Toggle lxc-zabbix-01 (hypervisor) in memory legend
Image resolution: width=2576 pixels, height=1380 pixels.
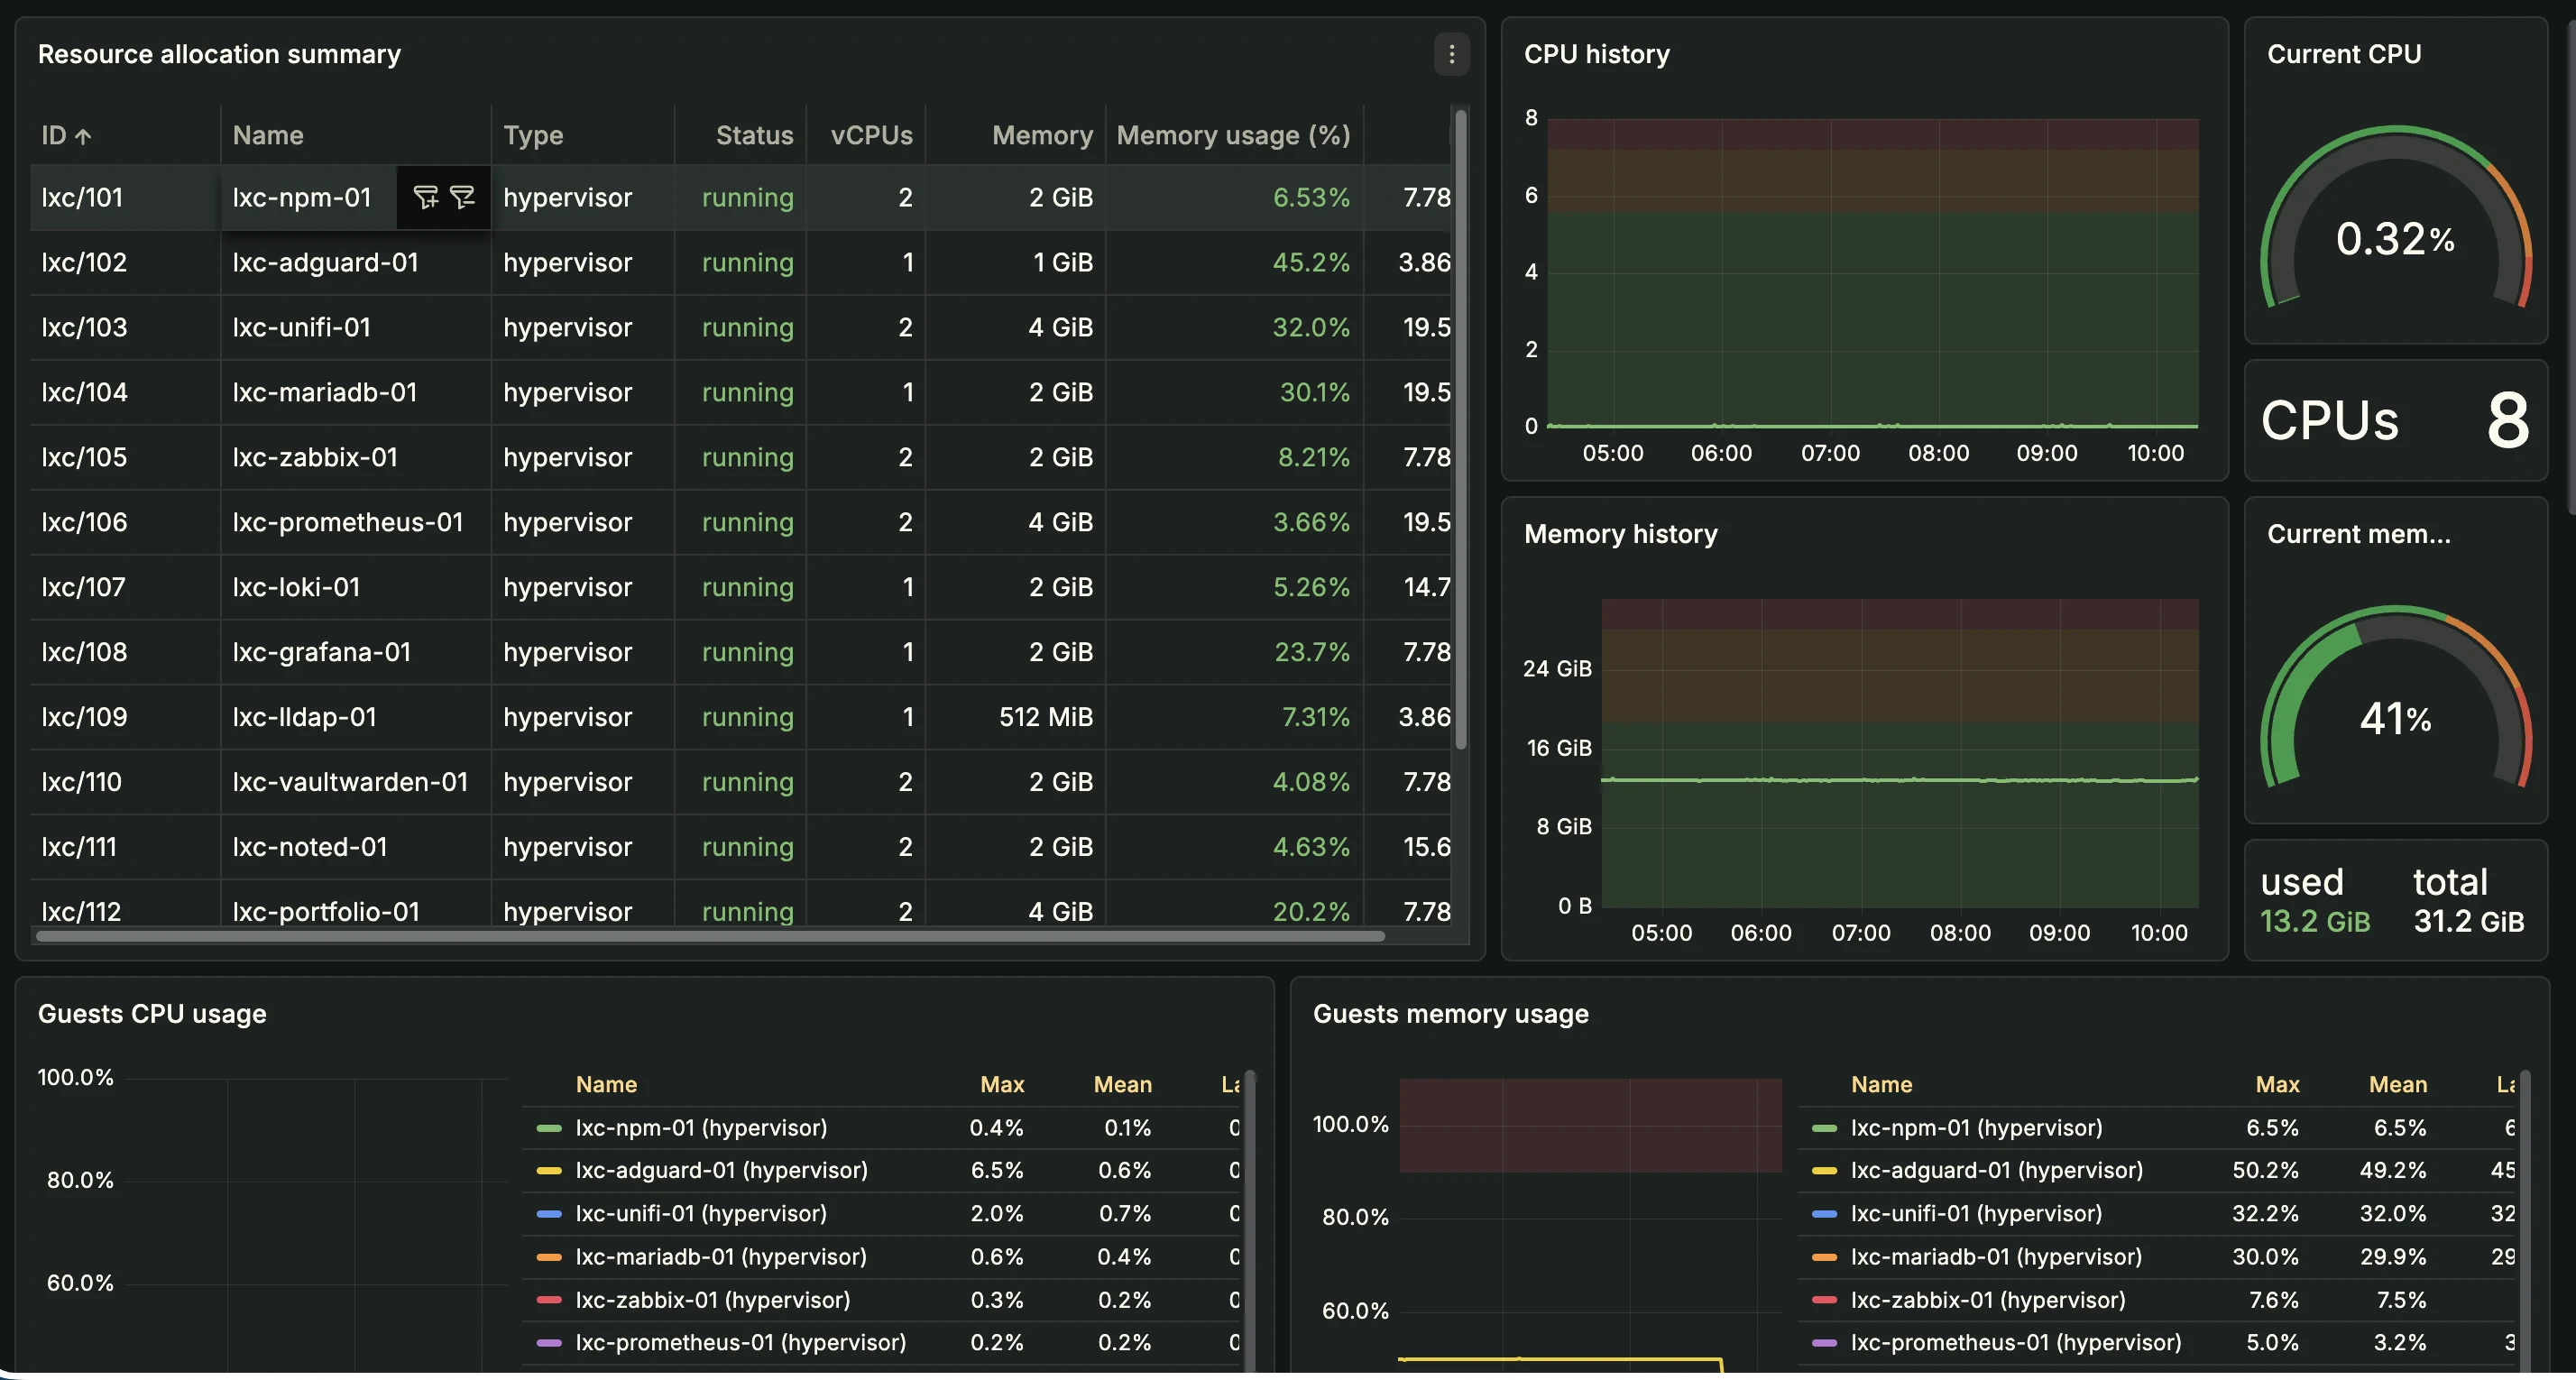pyautogui.click(x=1988, y=1300)
